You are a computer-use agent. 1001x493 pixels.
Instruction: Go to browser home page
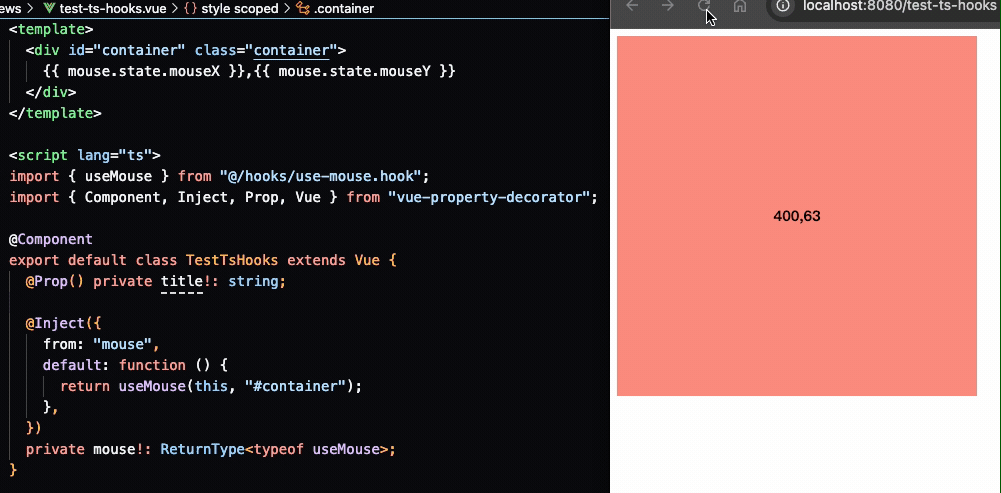pyautogui.click(x=739, y=6)
